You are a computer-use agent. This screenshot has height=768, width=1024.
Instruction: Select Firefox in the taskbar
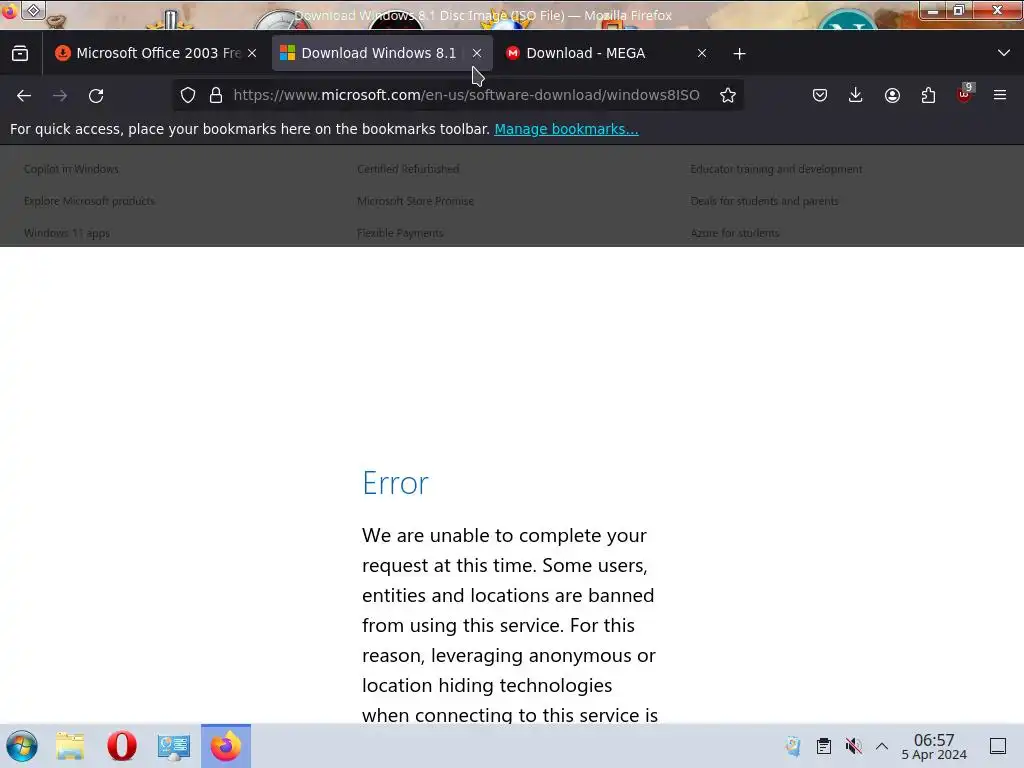click(226, 746)
